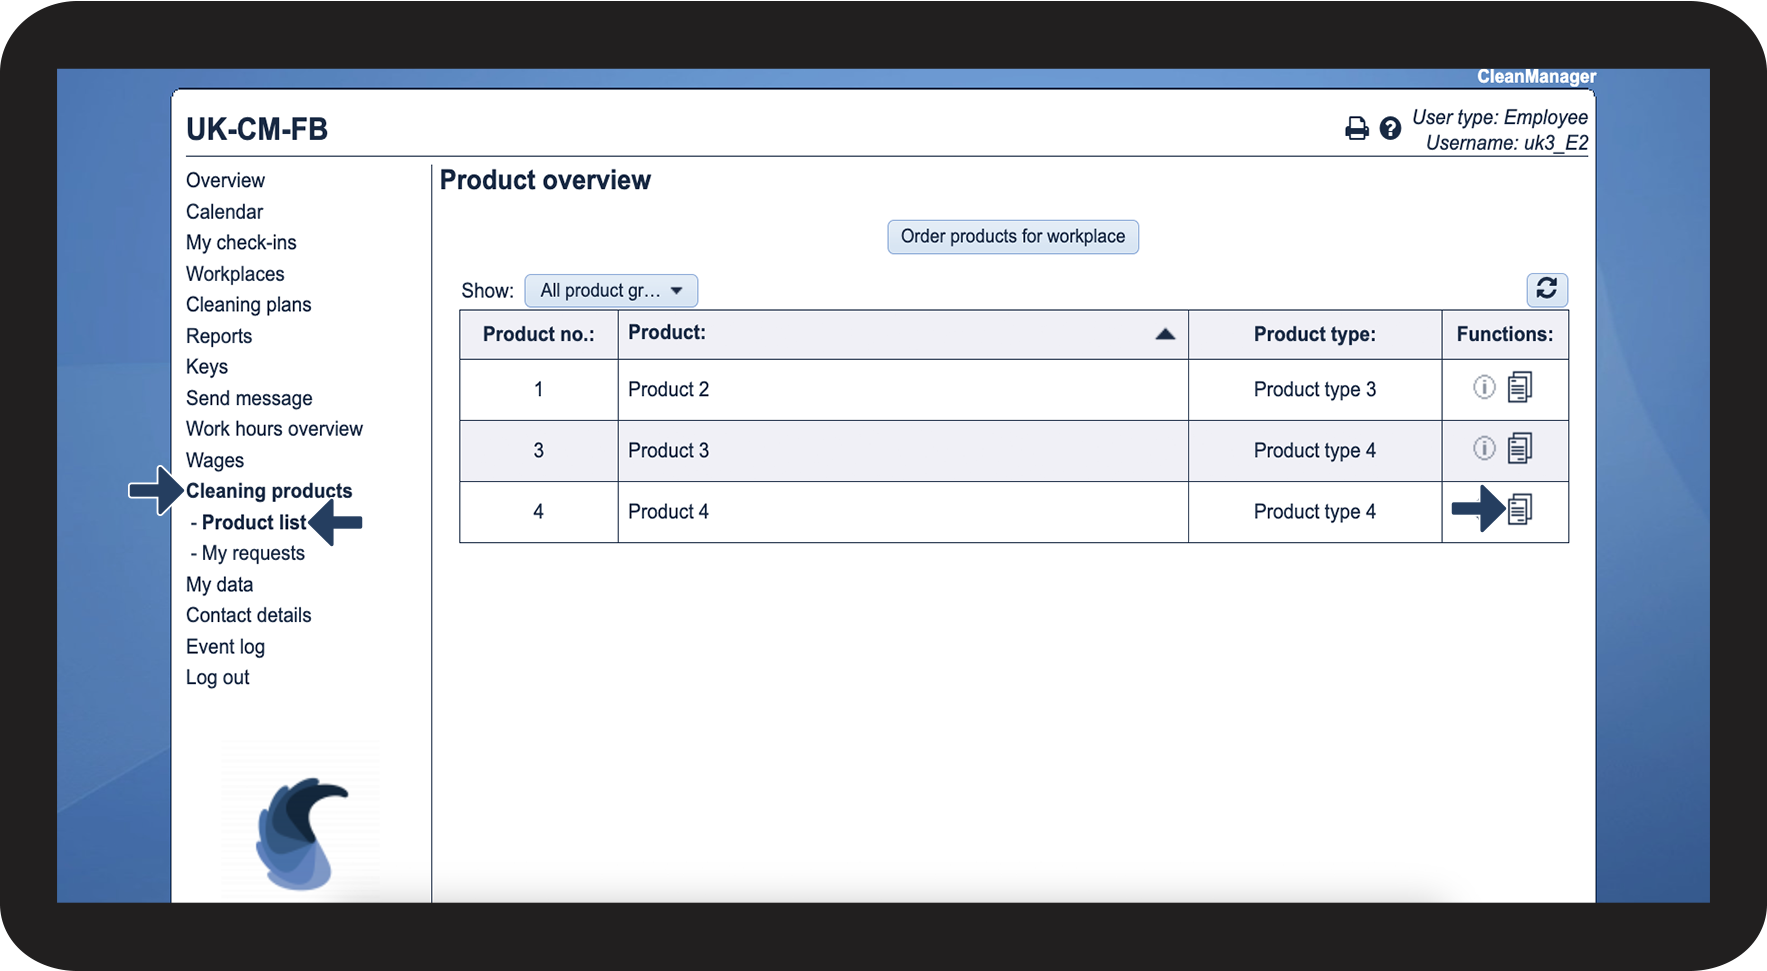This screenshot has width=1767, height=971.
Task: Click Product type column header
Action: point(1314,335)
